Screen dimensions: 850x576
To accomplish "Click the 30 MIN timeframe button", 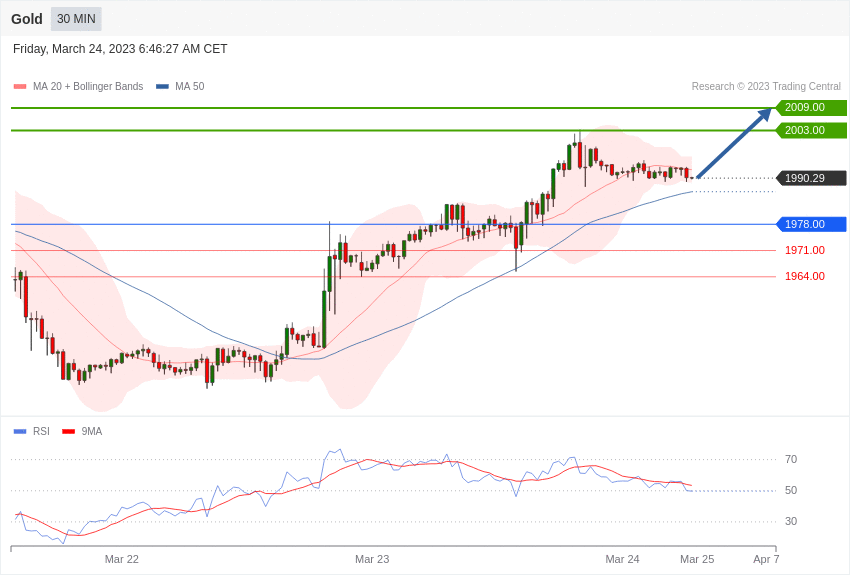I will click(76, 19).
